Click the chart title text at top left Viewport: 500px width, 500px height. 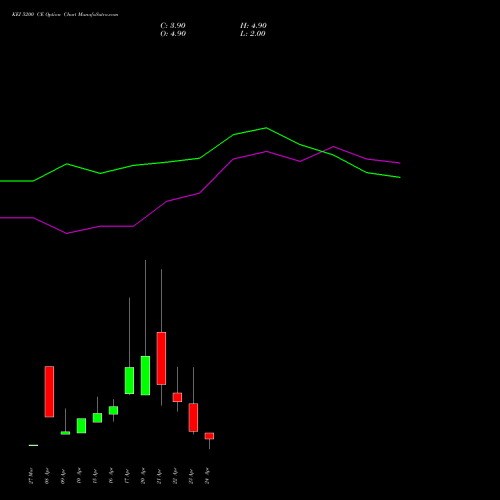[x=65, y=15]
